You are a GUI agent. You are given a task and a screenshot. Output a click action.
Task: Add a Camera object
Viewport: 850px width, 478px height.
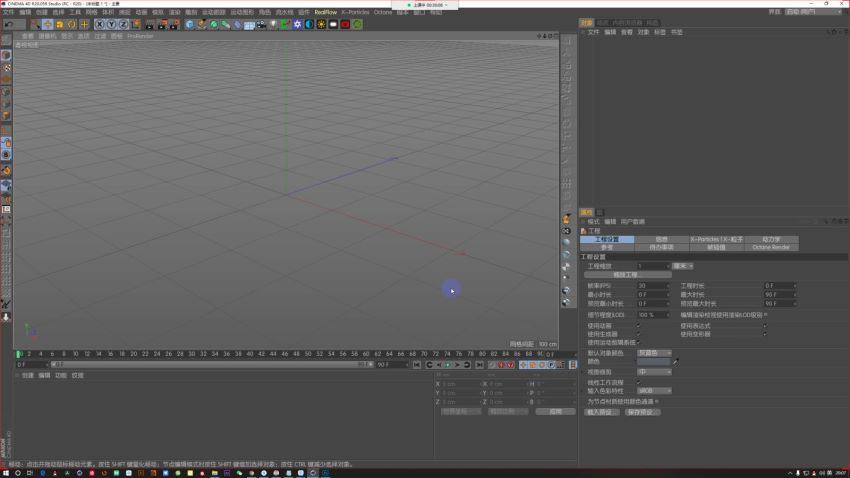click(261, 24)
